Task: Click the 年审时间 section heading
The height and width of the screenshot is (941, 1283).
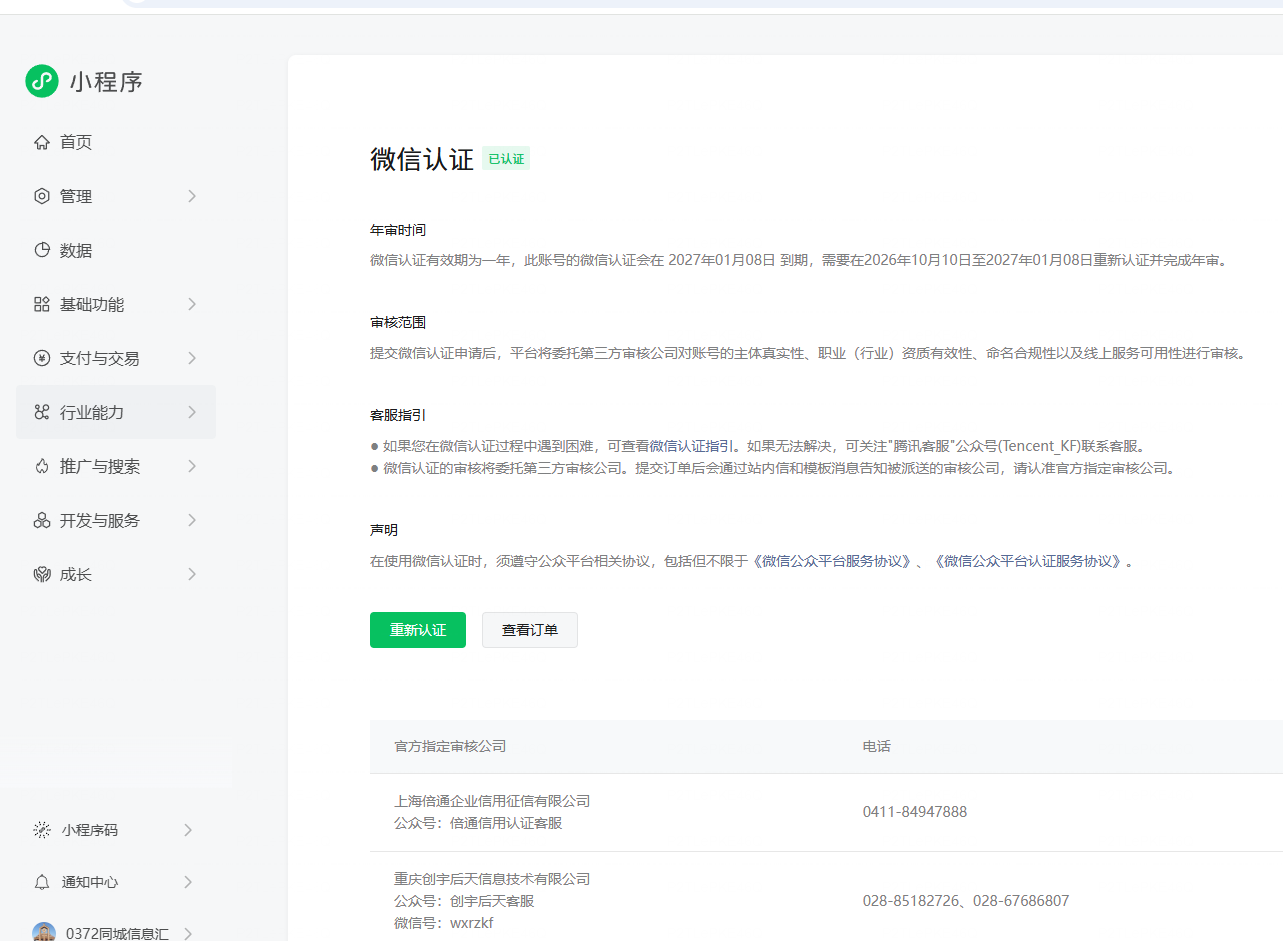Action: pyautogui.click(x=398, y=230)
